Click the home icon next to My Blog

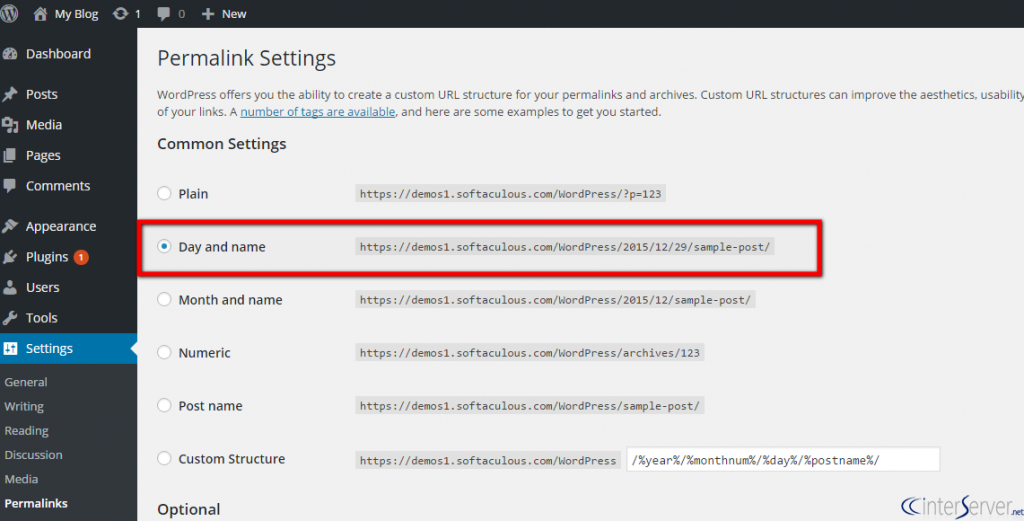click(x=40, y=14)
